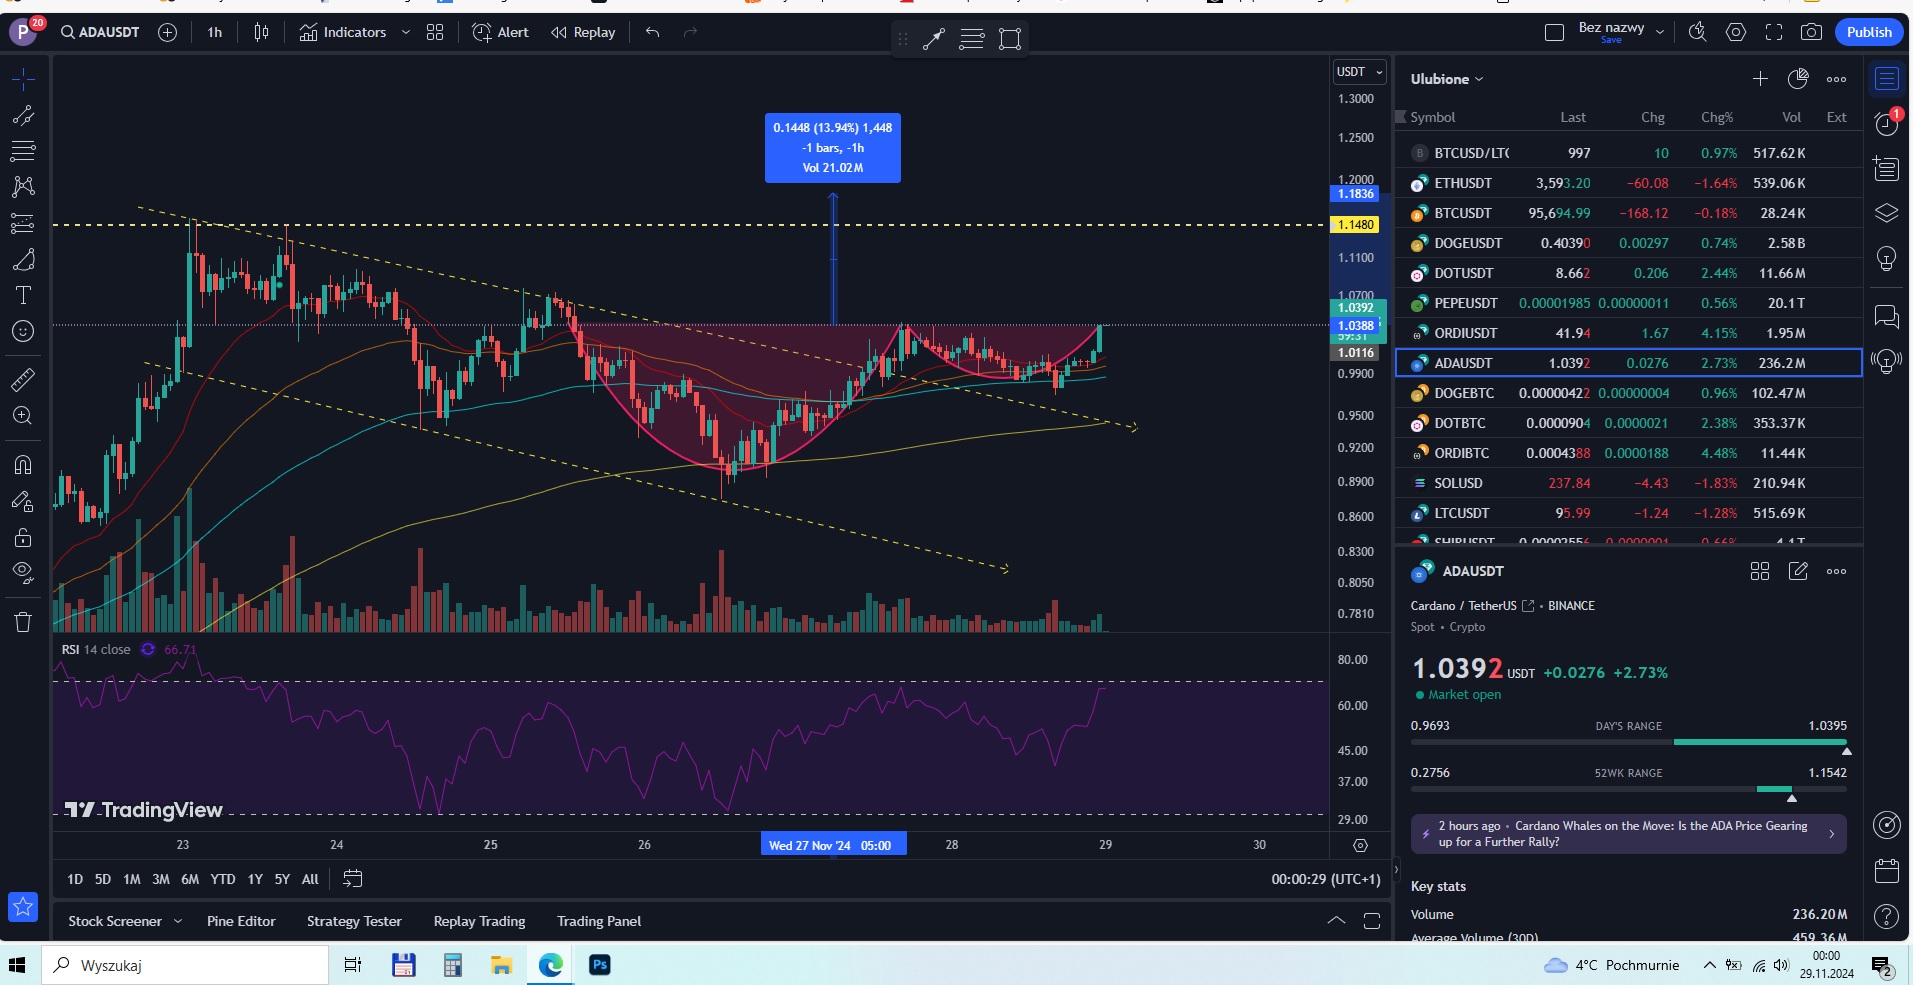Screen dimensions: 1913x985
Task: Edit ADAUSDT symbol note pencil icon
Action: click(1798, 571)
